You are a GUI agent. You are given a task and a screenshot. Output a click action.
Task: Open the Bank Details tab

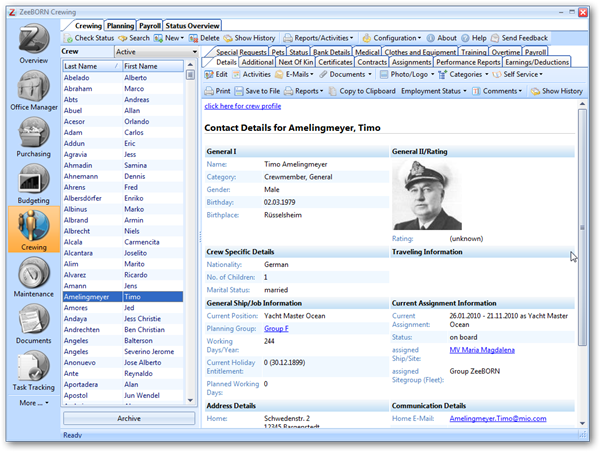[331, 52]
